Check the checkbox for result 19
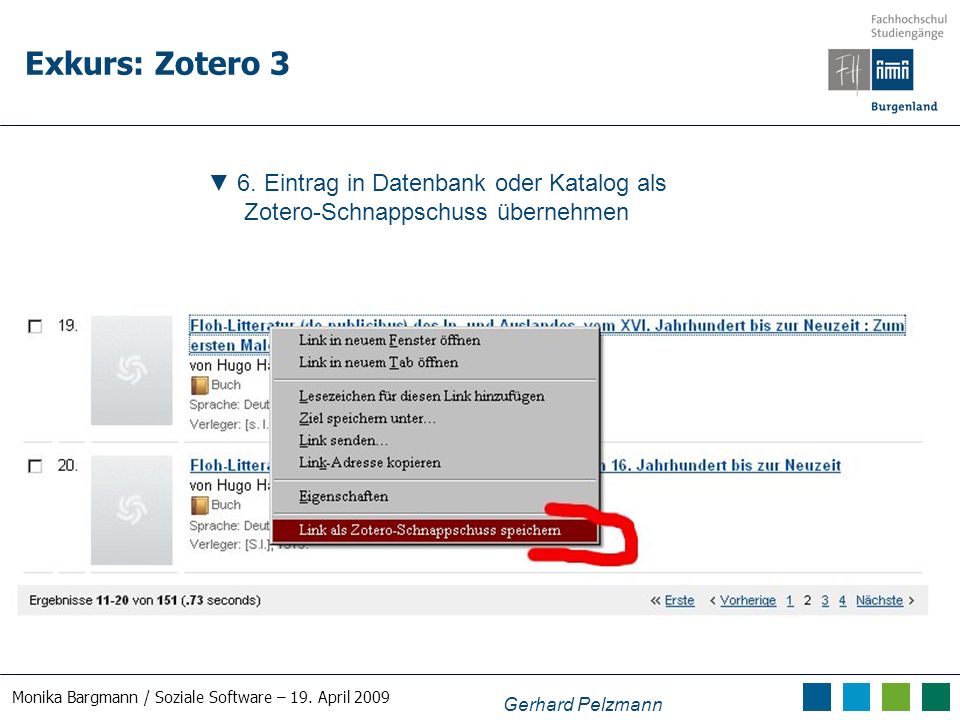This screenshot has width=960, height=720. point(36,326)
